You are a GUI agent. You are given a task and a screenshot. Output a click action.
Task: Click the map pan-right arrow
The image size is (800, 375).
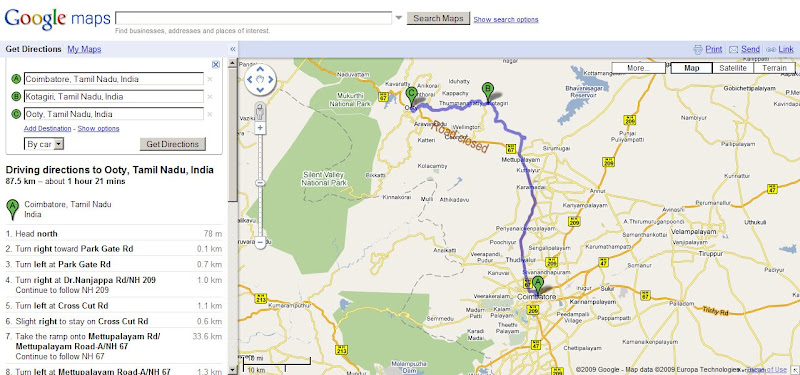pyautogui.click(x=270, y=80)
